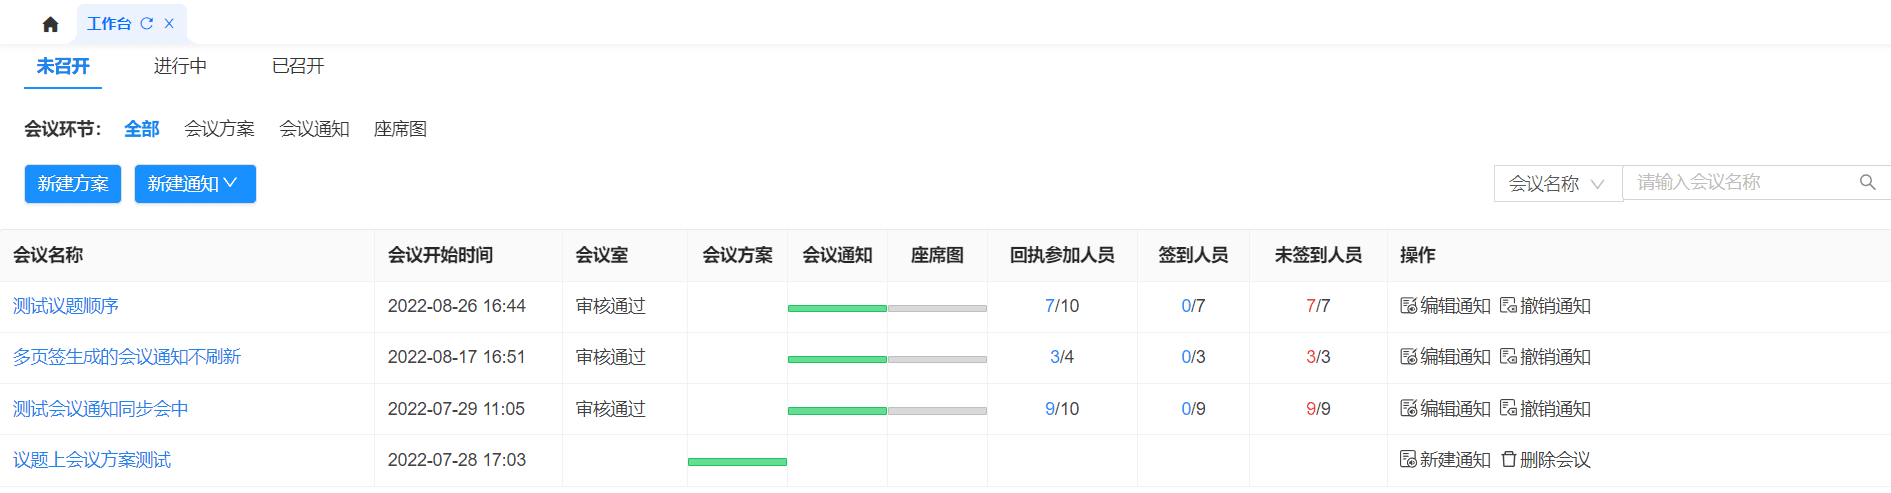Go to the home icon tab
Screen dimensions: 1891x493
coord(50,24)
